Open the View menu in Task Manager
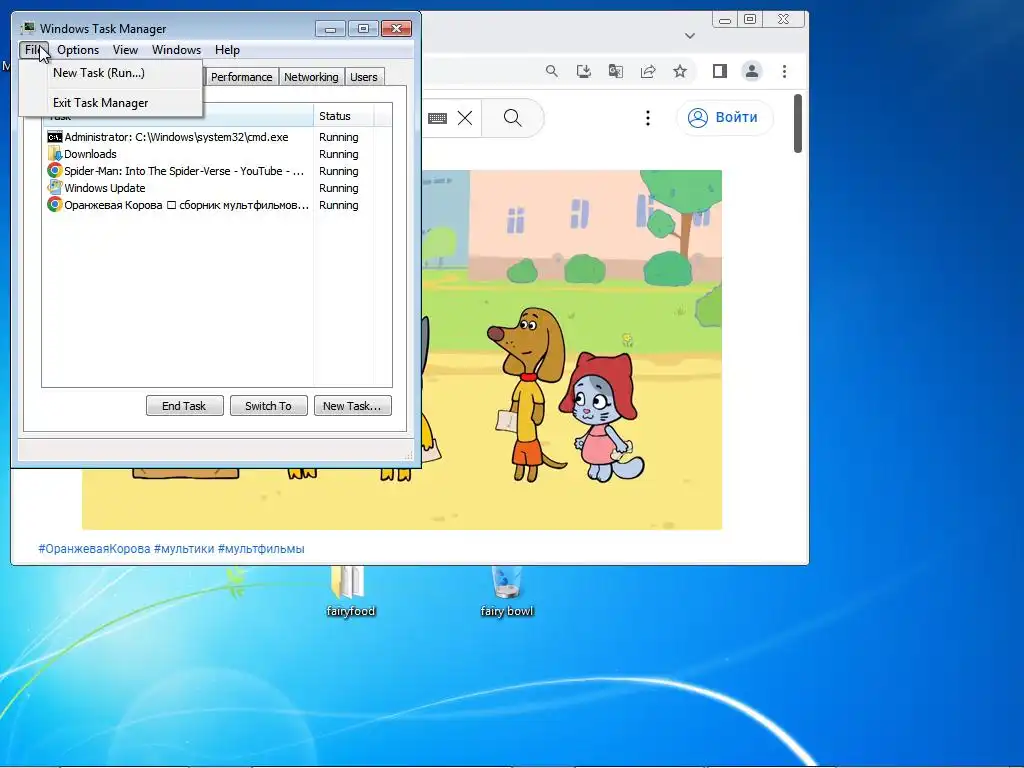The width and height of the screenshot is (1024, 768). (125, 50)
